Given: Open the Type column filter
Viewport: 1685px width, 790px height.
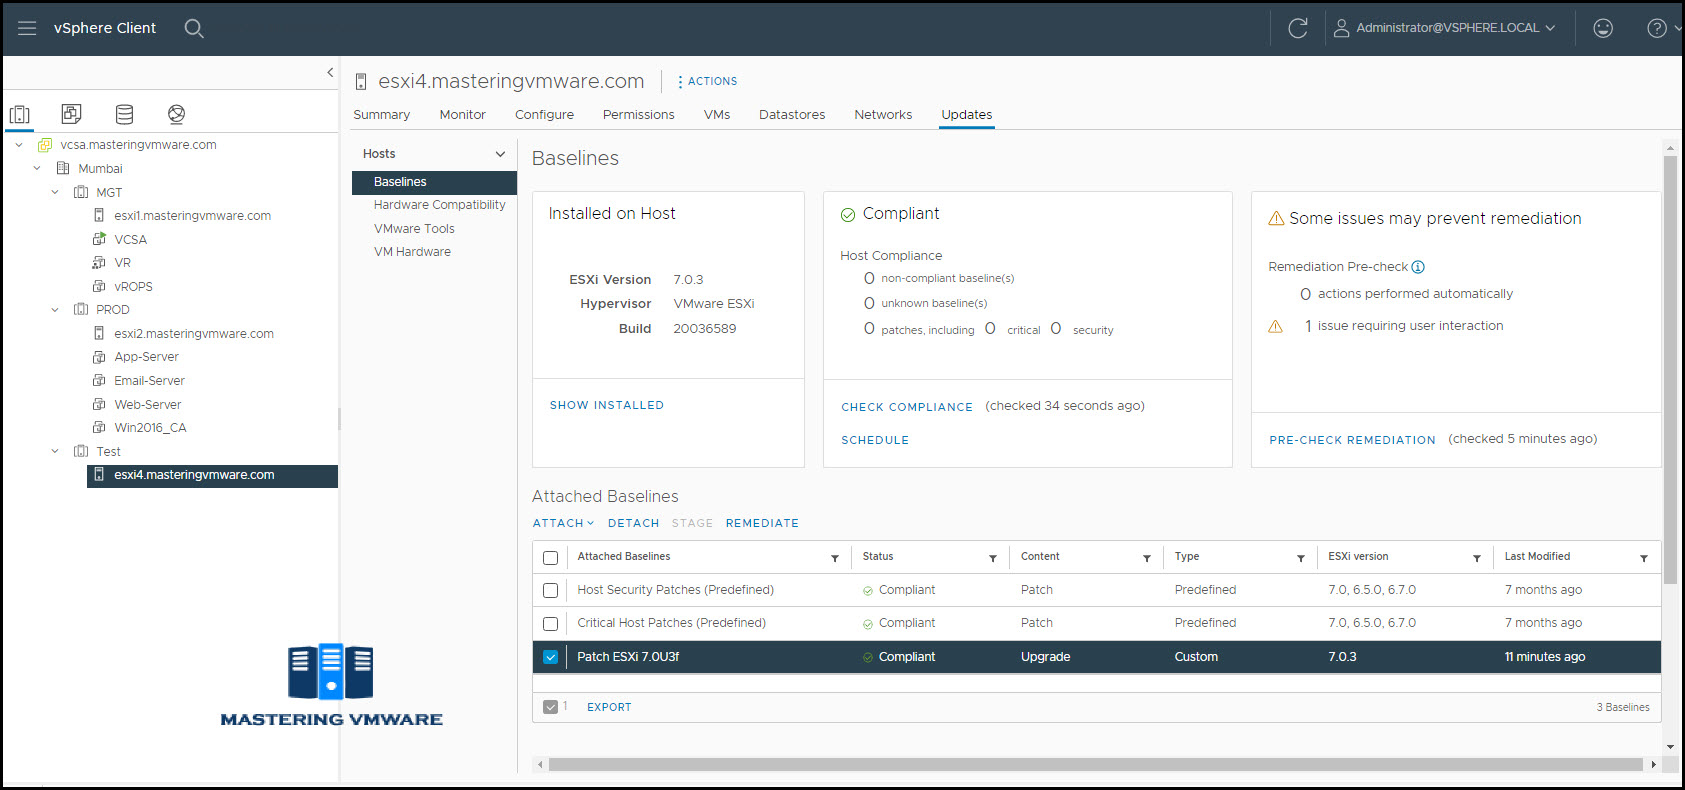Looking at the screenshot, I should pos(1301,558).
